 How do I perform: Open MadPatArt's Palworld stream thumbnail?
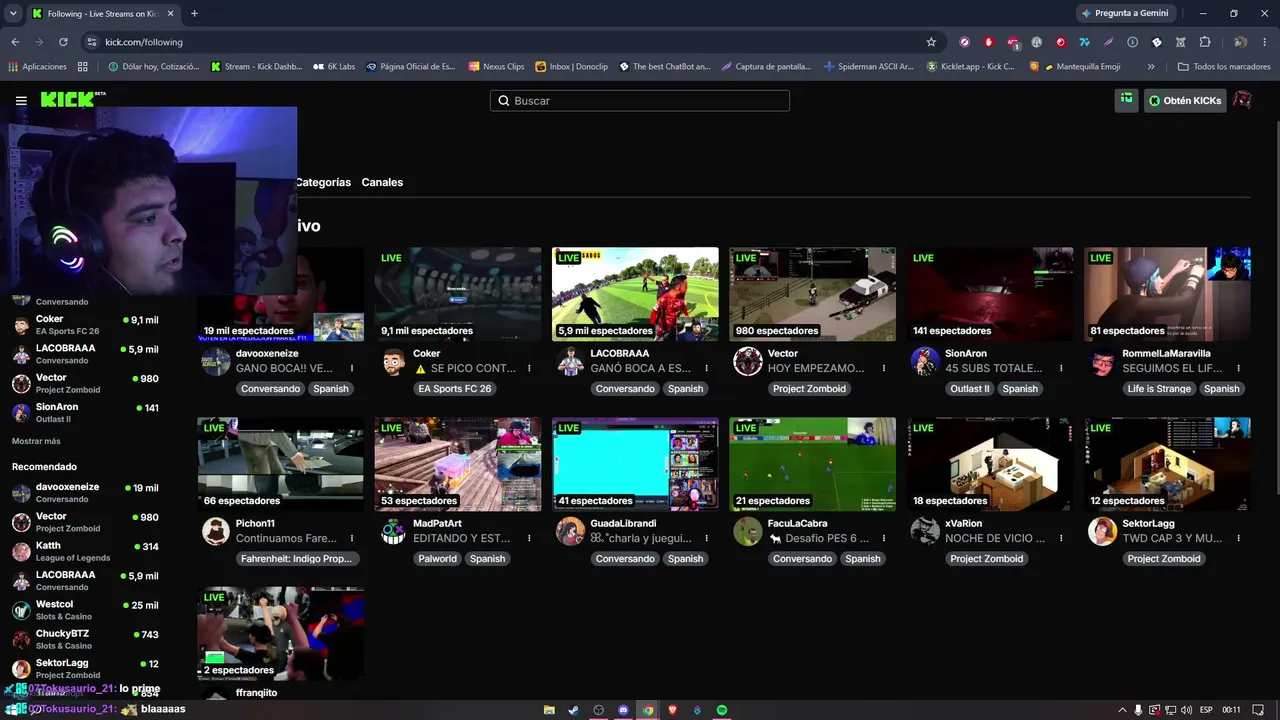click(x=458, y=464)
